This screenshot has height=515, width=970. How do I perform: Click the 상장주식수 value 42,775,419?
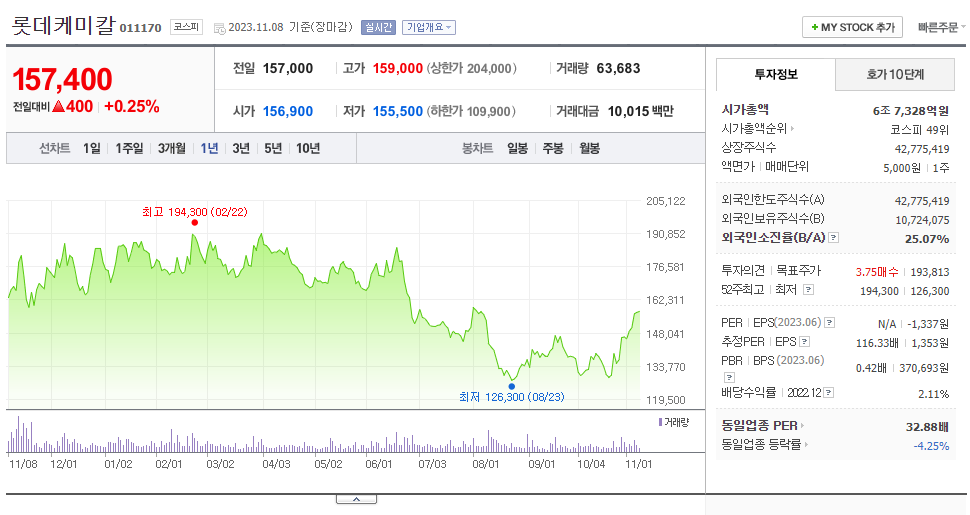coord(922,149)
